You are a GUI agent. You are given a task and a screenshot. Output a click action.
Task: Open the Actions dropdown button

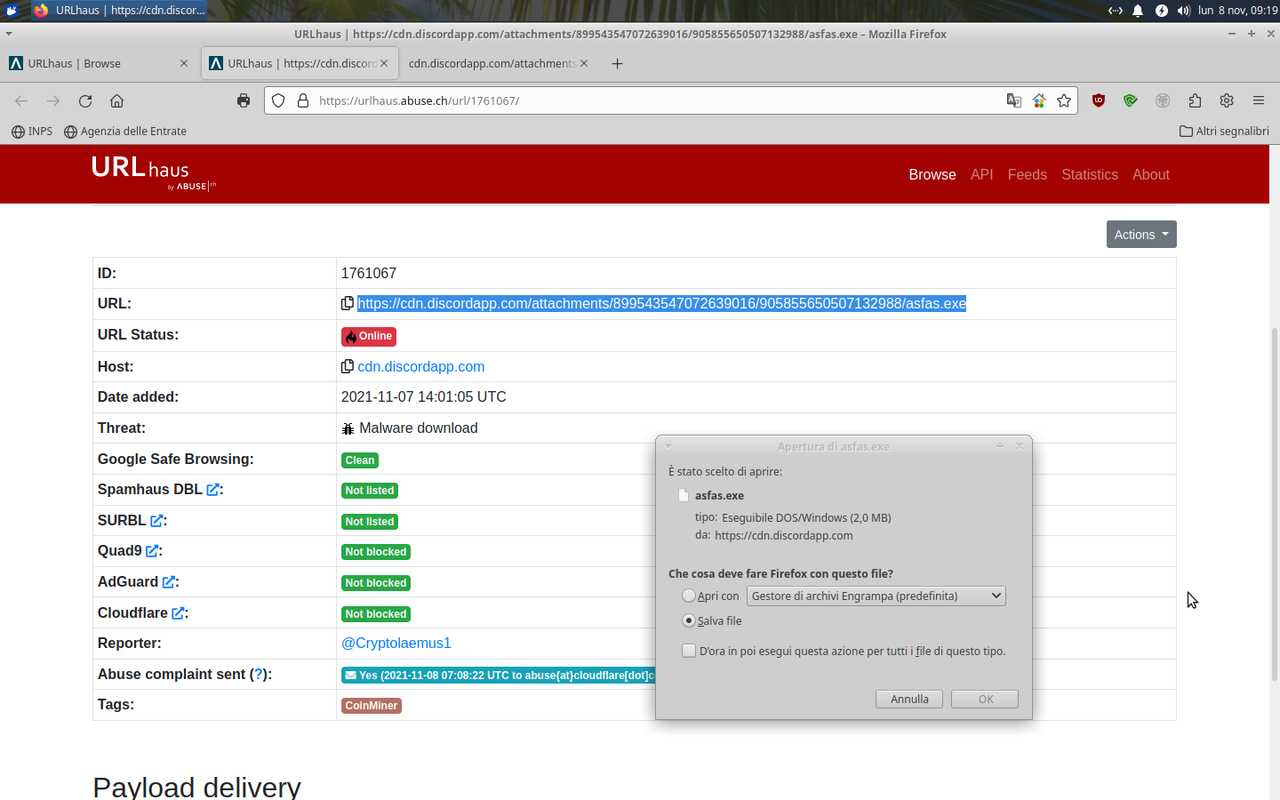click(1141, 234)
